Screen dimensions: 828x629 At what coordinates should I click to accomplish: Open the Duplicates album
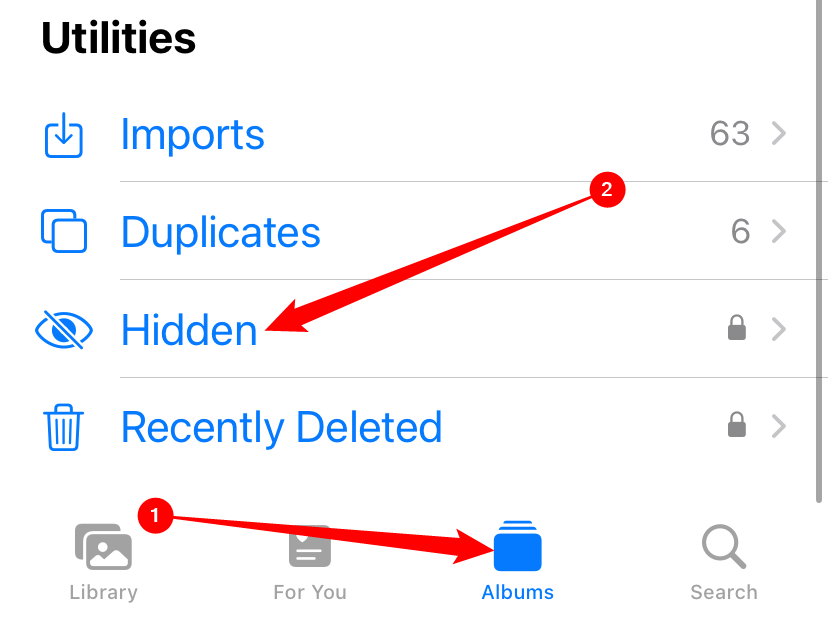tap(220, 231)
